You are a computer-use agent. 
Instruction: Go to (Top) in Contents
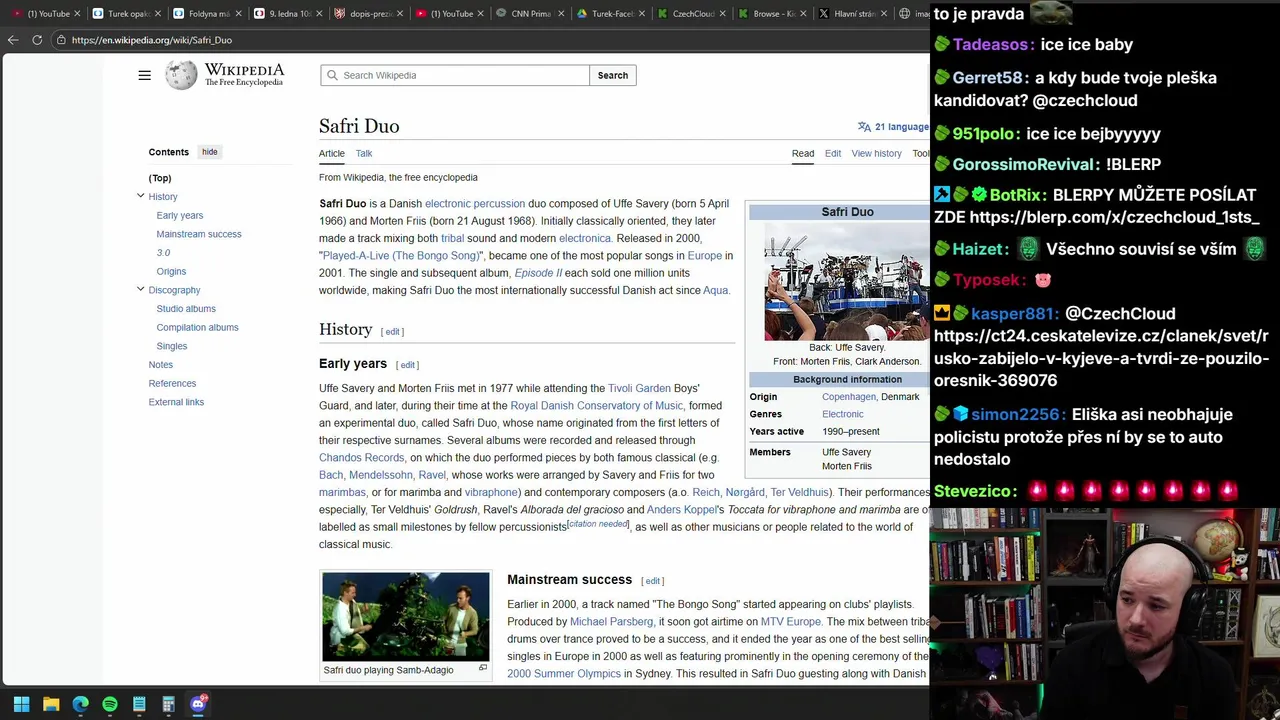[160, 178]
